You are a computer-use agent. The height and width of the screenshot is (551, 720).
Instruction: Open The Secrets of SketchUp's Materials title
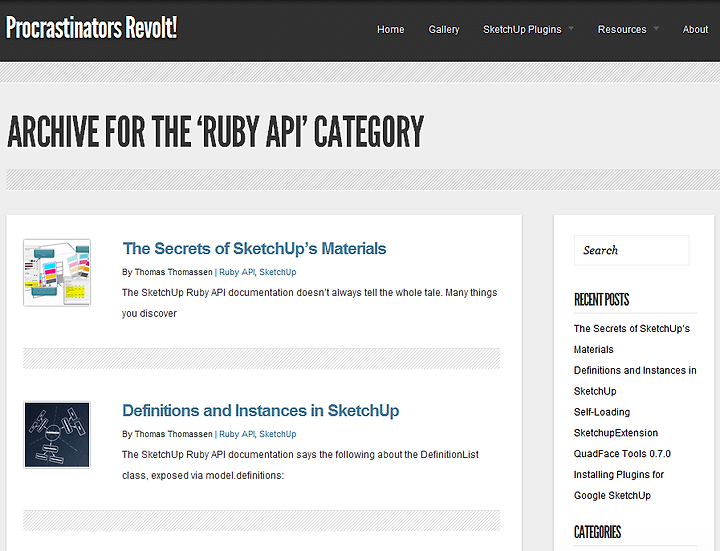point(254,248)
